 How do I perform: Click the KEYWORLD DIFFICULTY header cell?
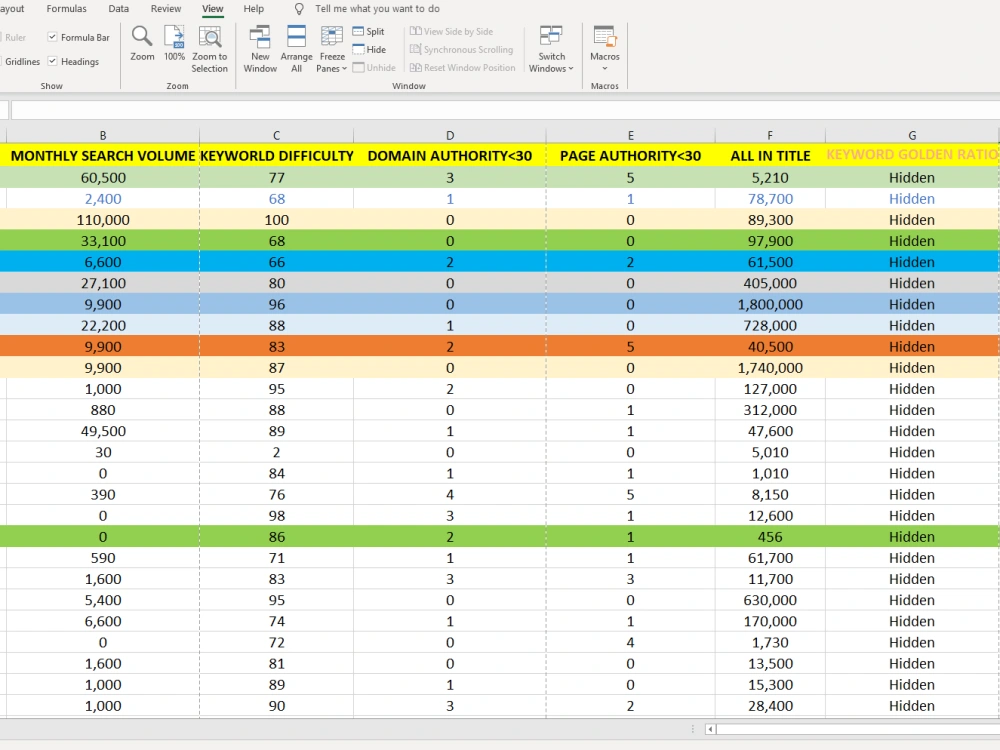[x=276, y=156]
